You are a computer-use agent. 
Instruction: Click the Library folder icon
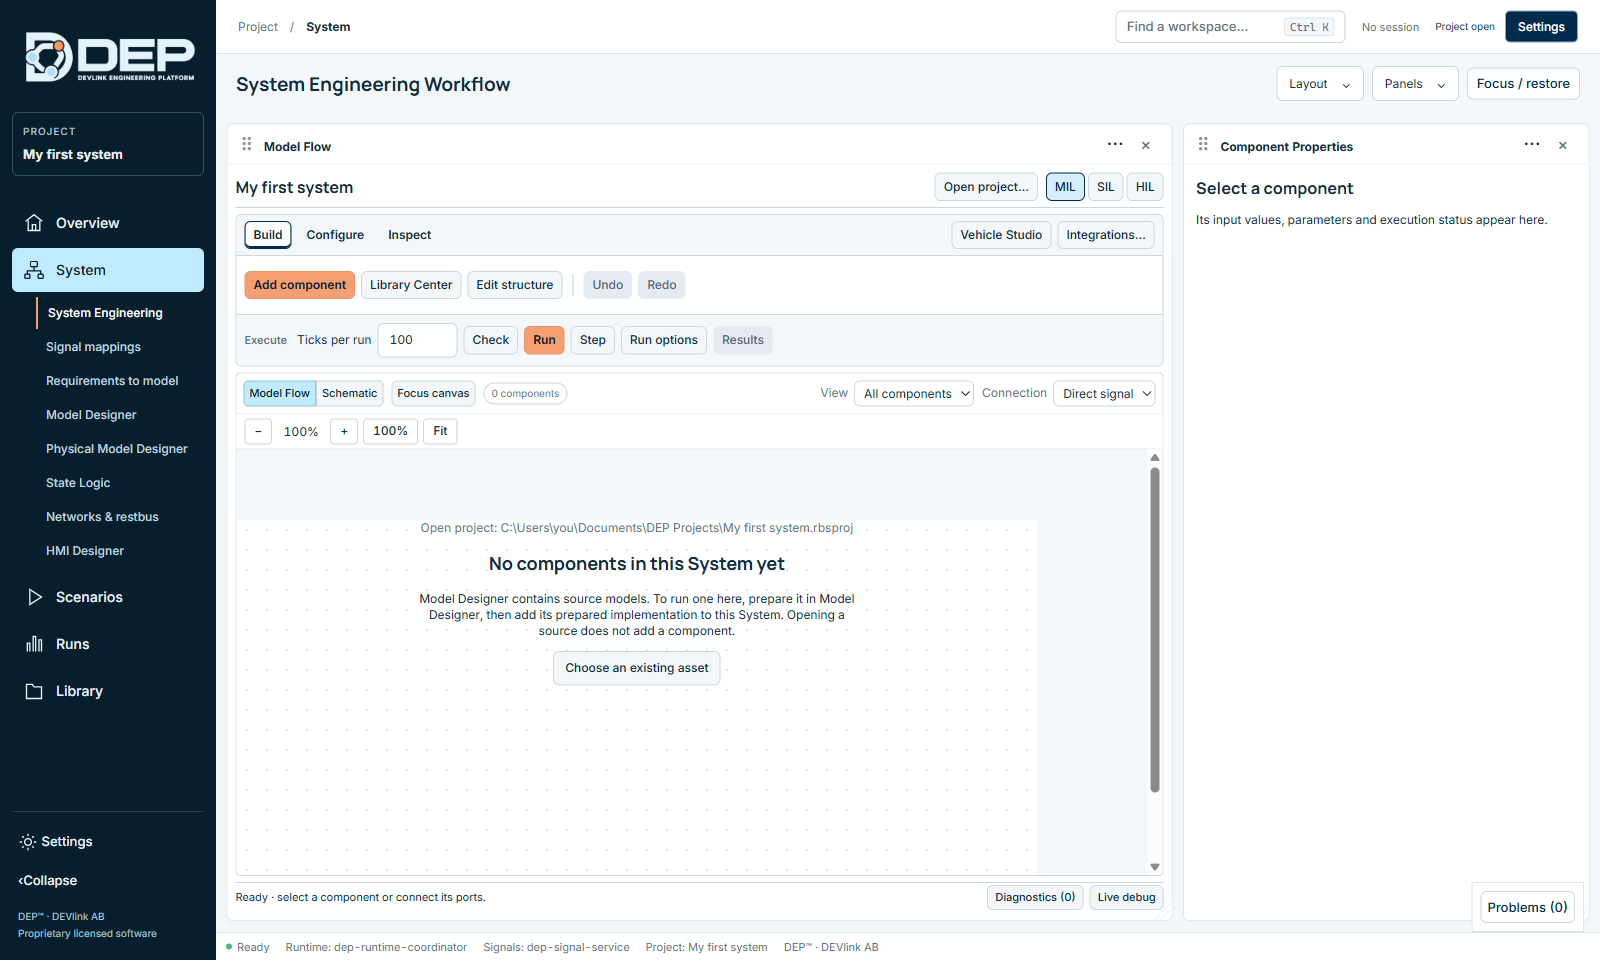point(34,691)
